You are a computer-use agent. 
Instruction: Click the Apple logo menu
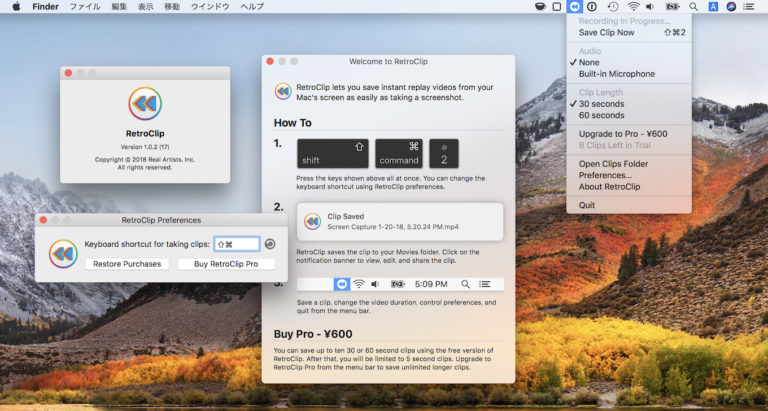point(15,6)
